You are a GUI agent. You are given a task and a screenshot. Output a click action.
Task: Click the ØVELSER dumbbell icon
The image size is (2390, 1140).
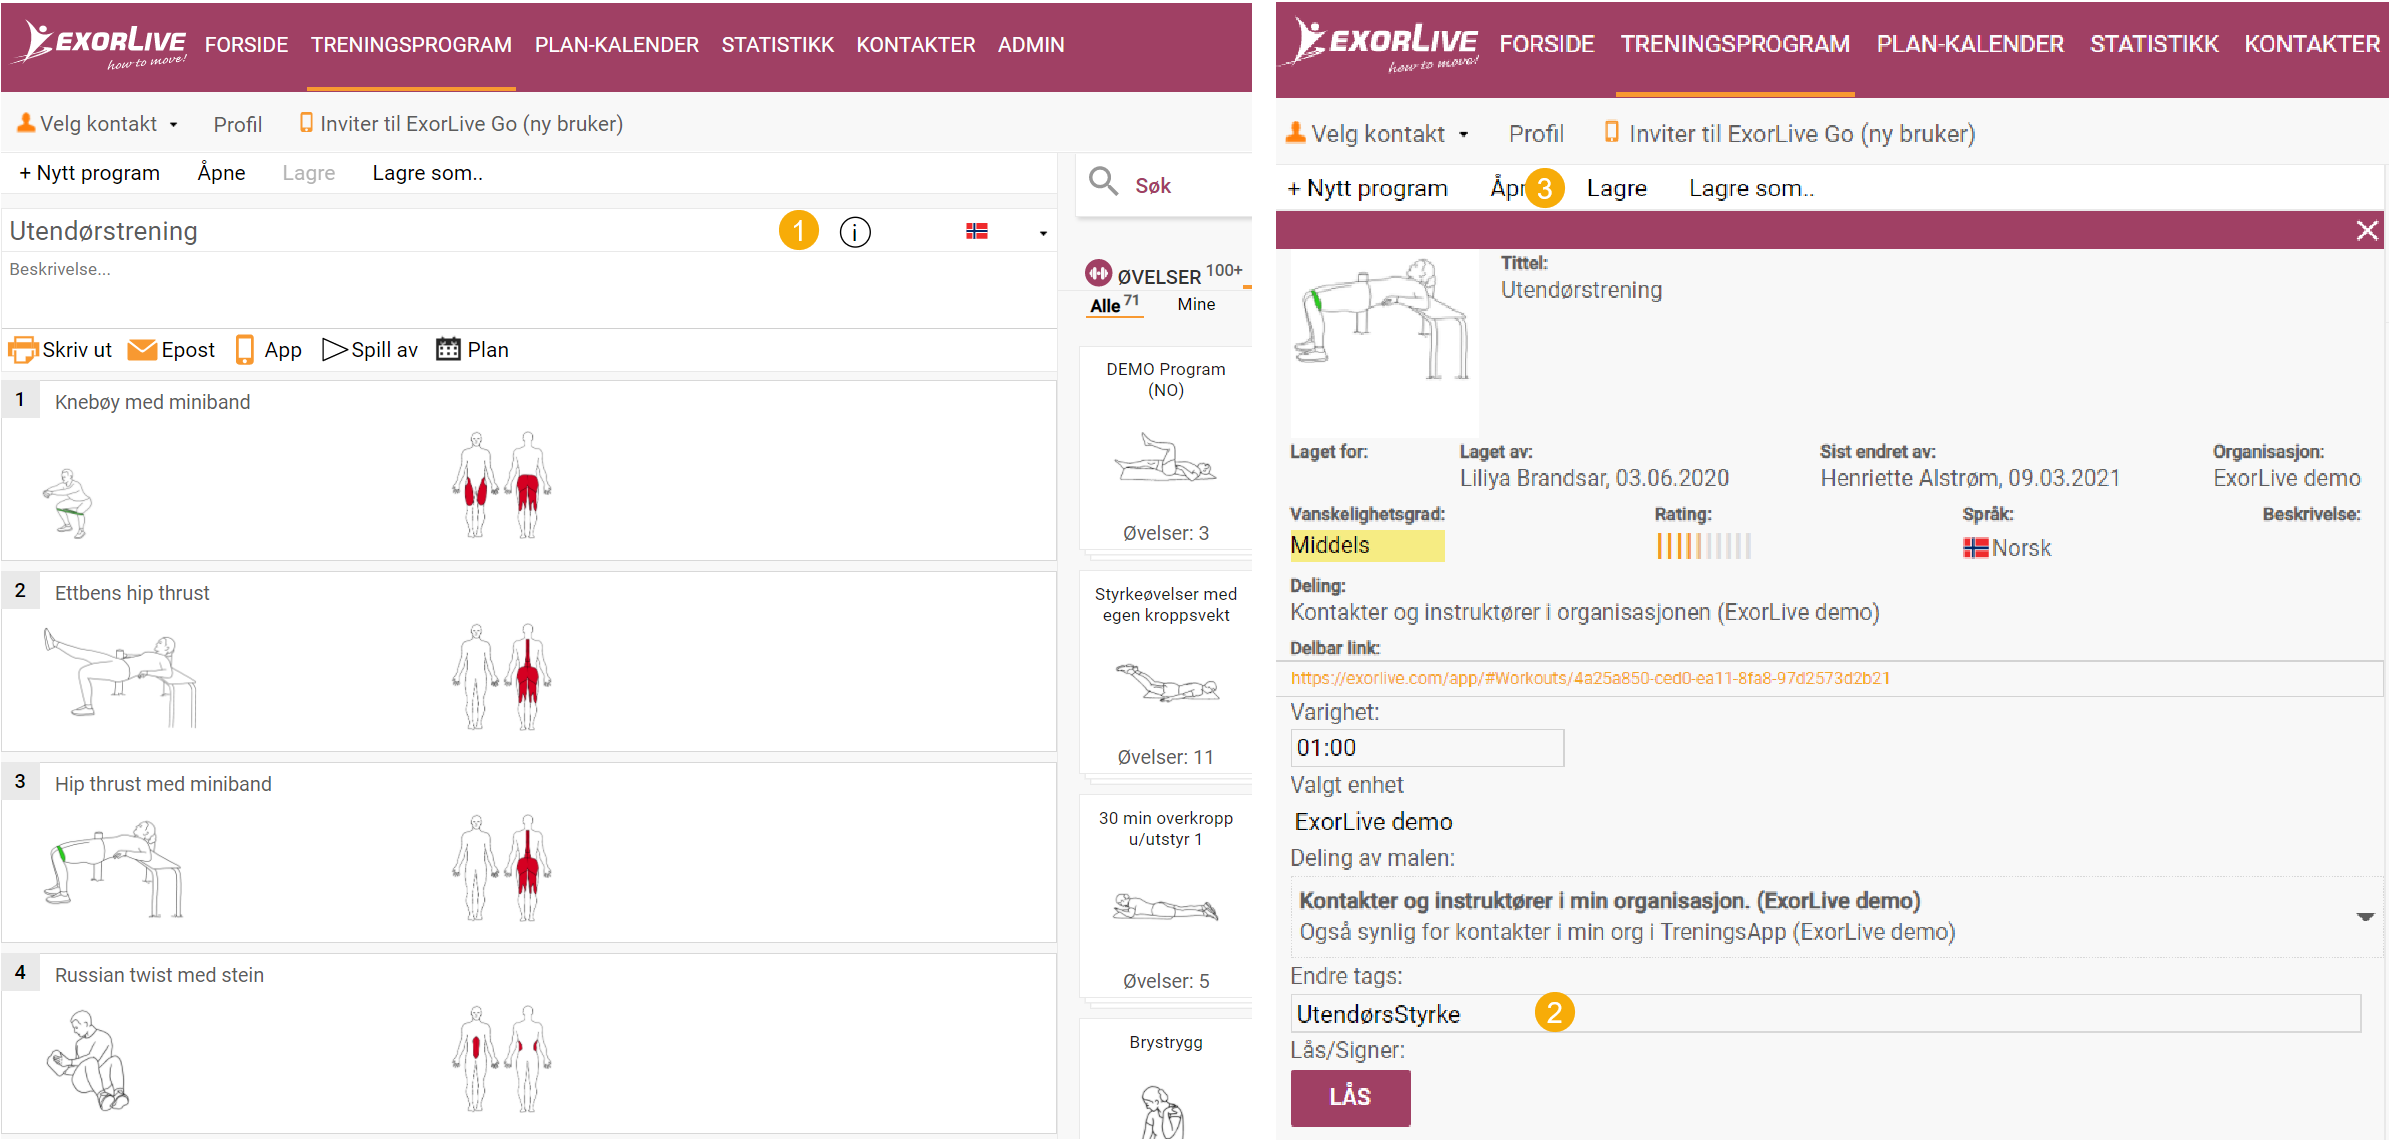pyautogui.click(x=1098, y=273)
